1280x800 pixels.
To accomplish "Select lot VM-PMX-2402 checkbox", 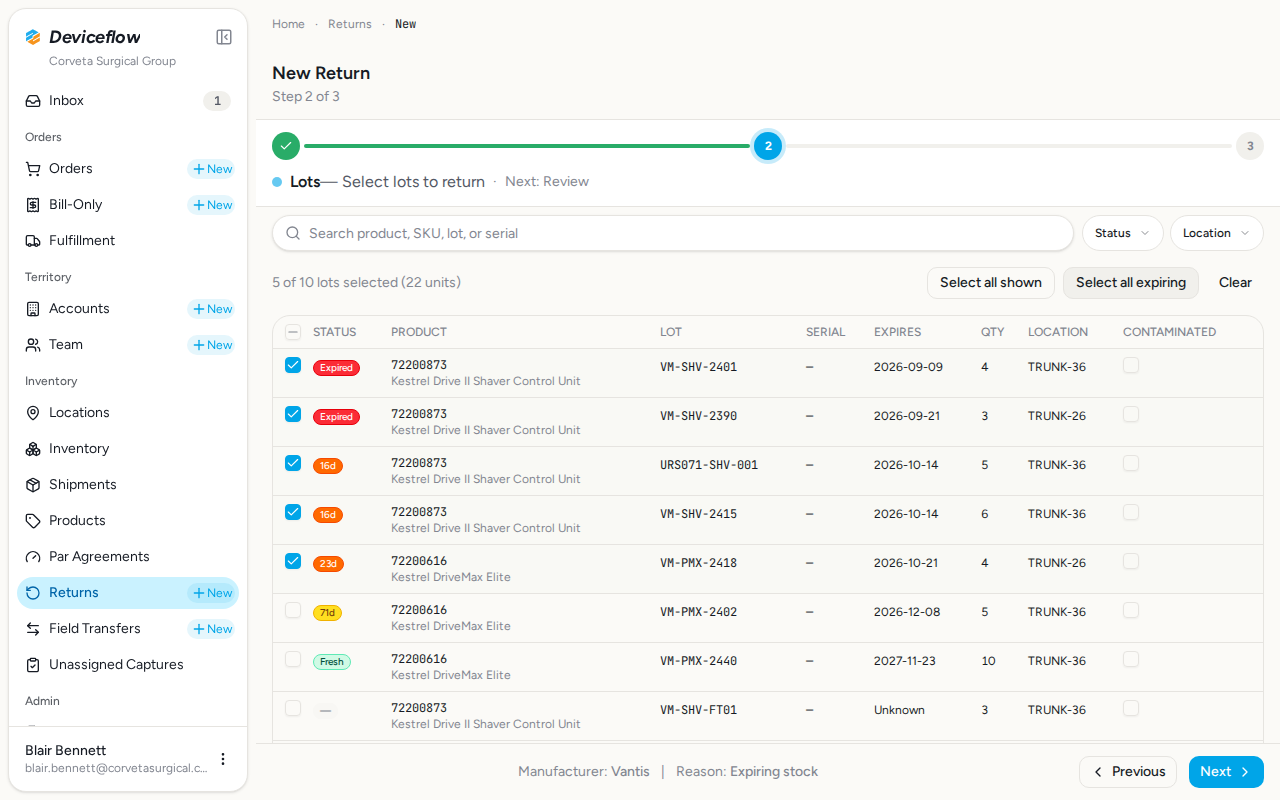I will [293, 610].
